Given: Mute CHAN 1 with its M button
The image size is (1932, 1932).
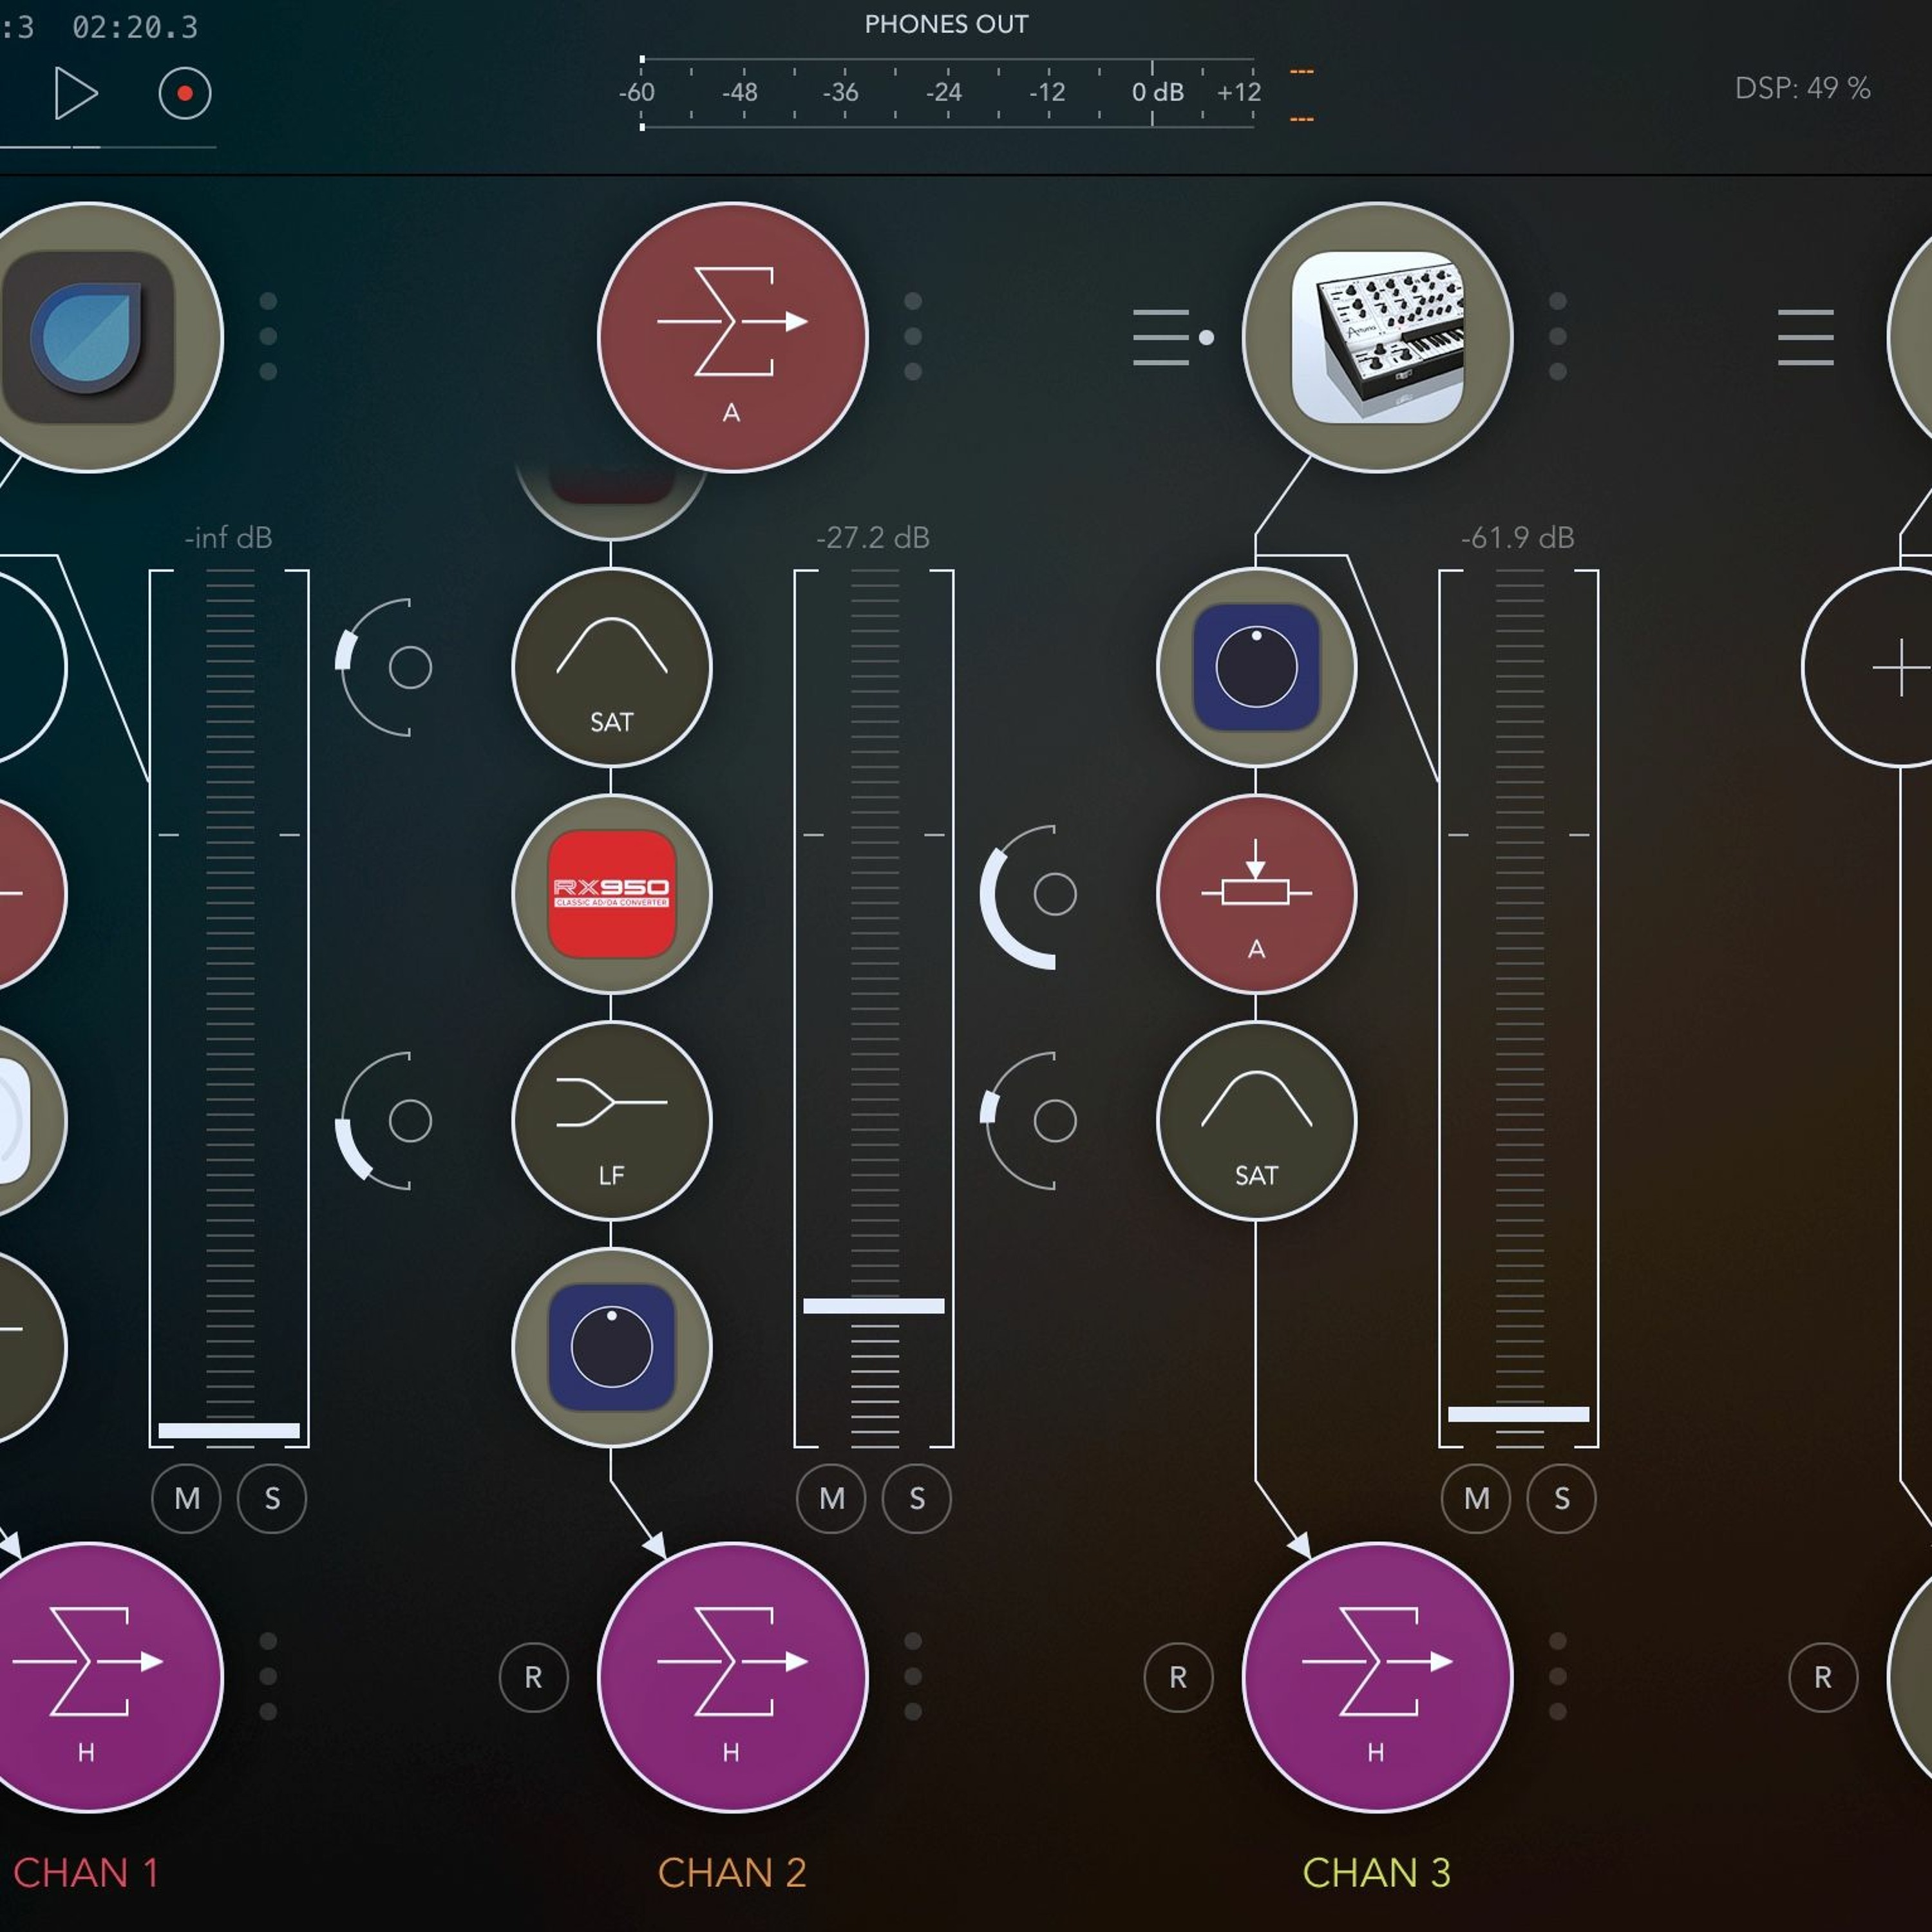Looking at the screenshot, I should [187, 1498].
